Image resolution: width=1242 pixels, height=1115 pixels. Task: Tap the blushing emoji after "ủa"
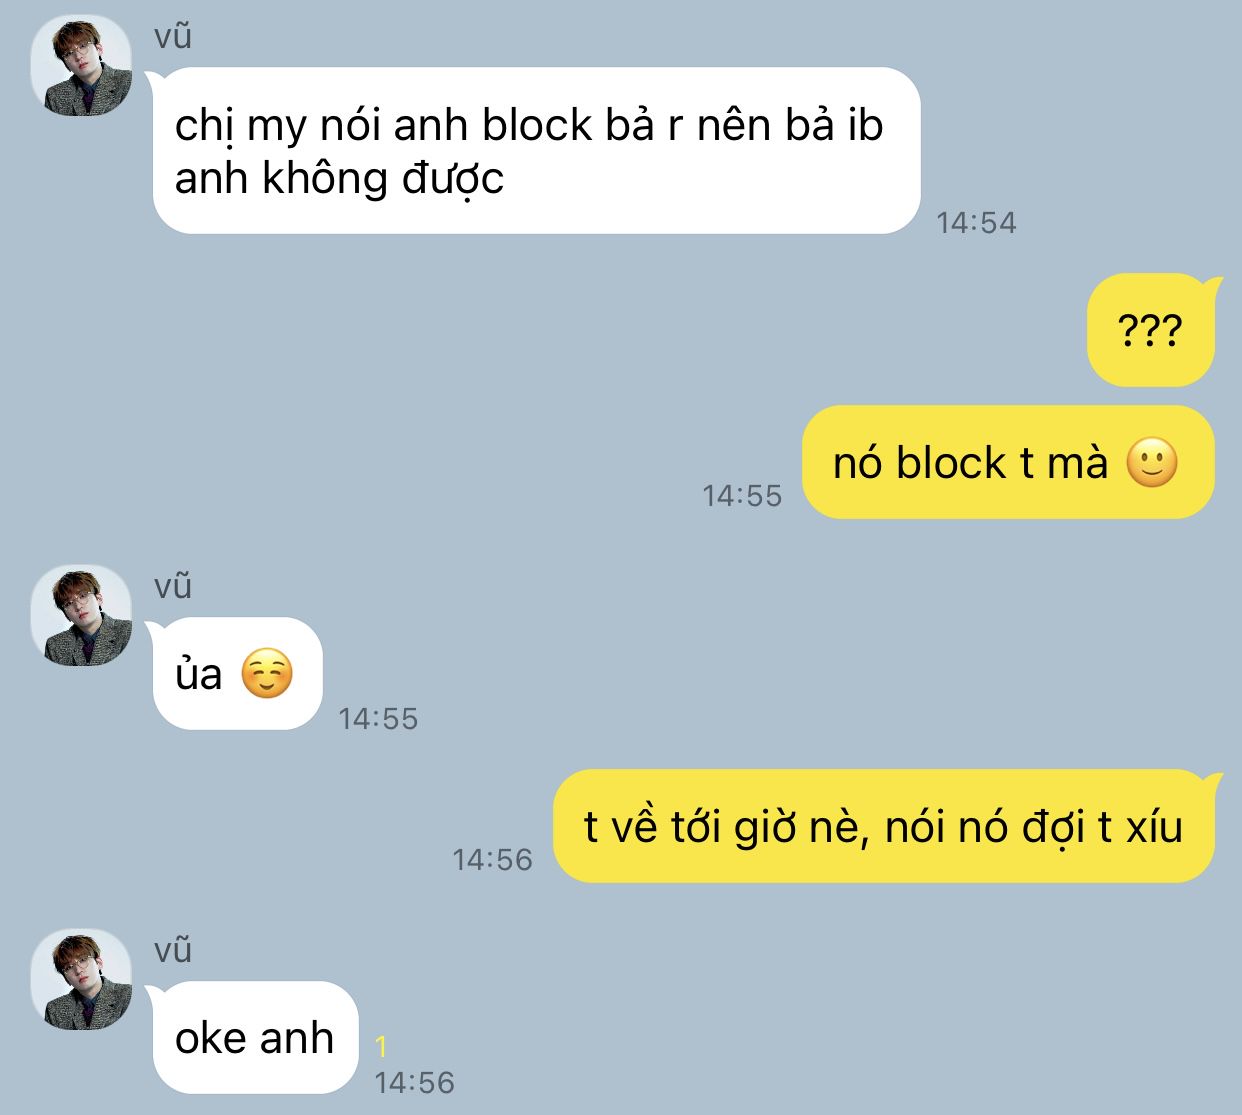[268, 674]
